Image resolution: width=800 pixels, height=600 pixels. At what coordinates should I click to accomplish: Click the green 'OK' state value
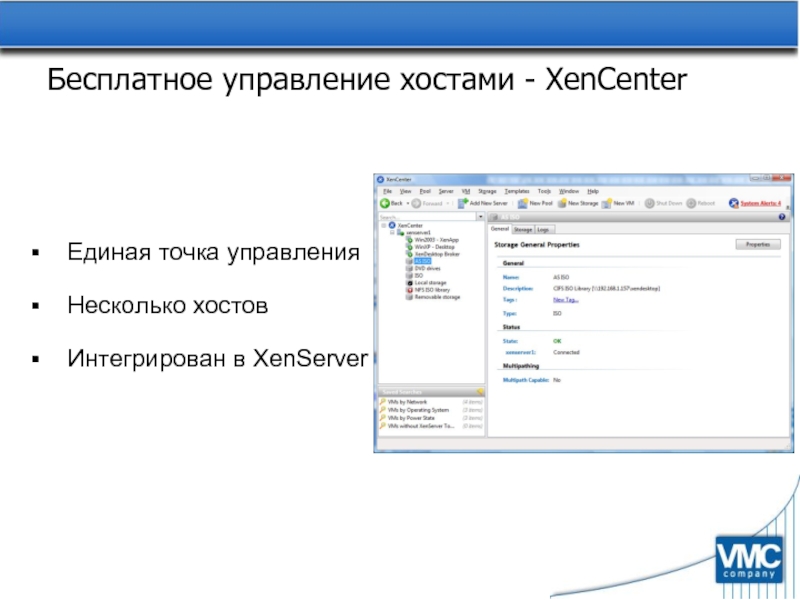pyautogui.click(x=557, y=341)
